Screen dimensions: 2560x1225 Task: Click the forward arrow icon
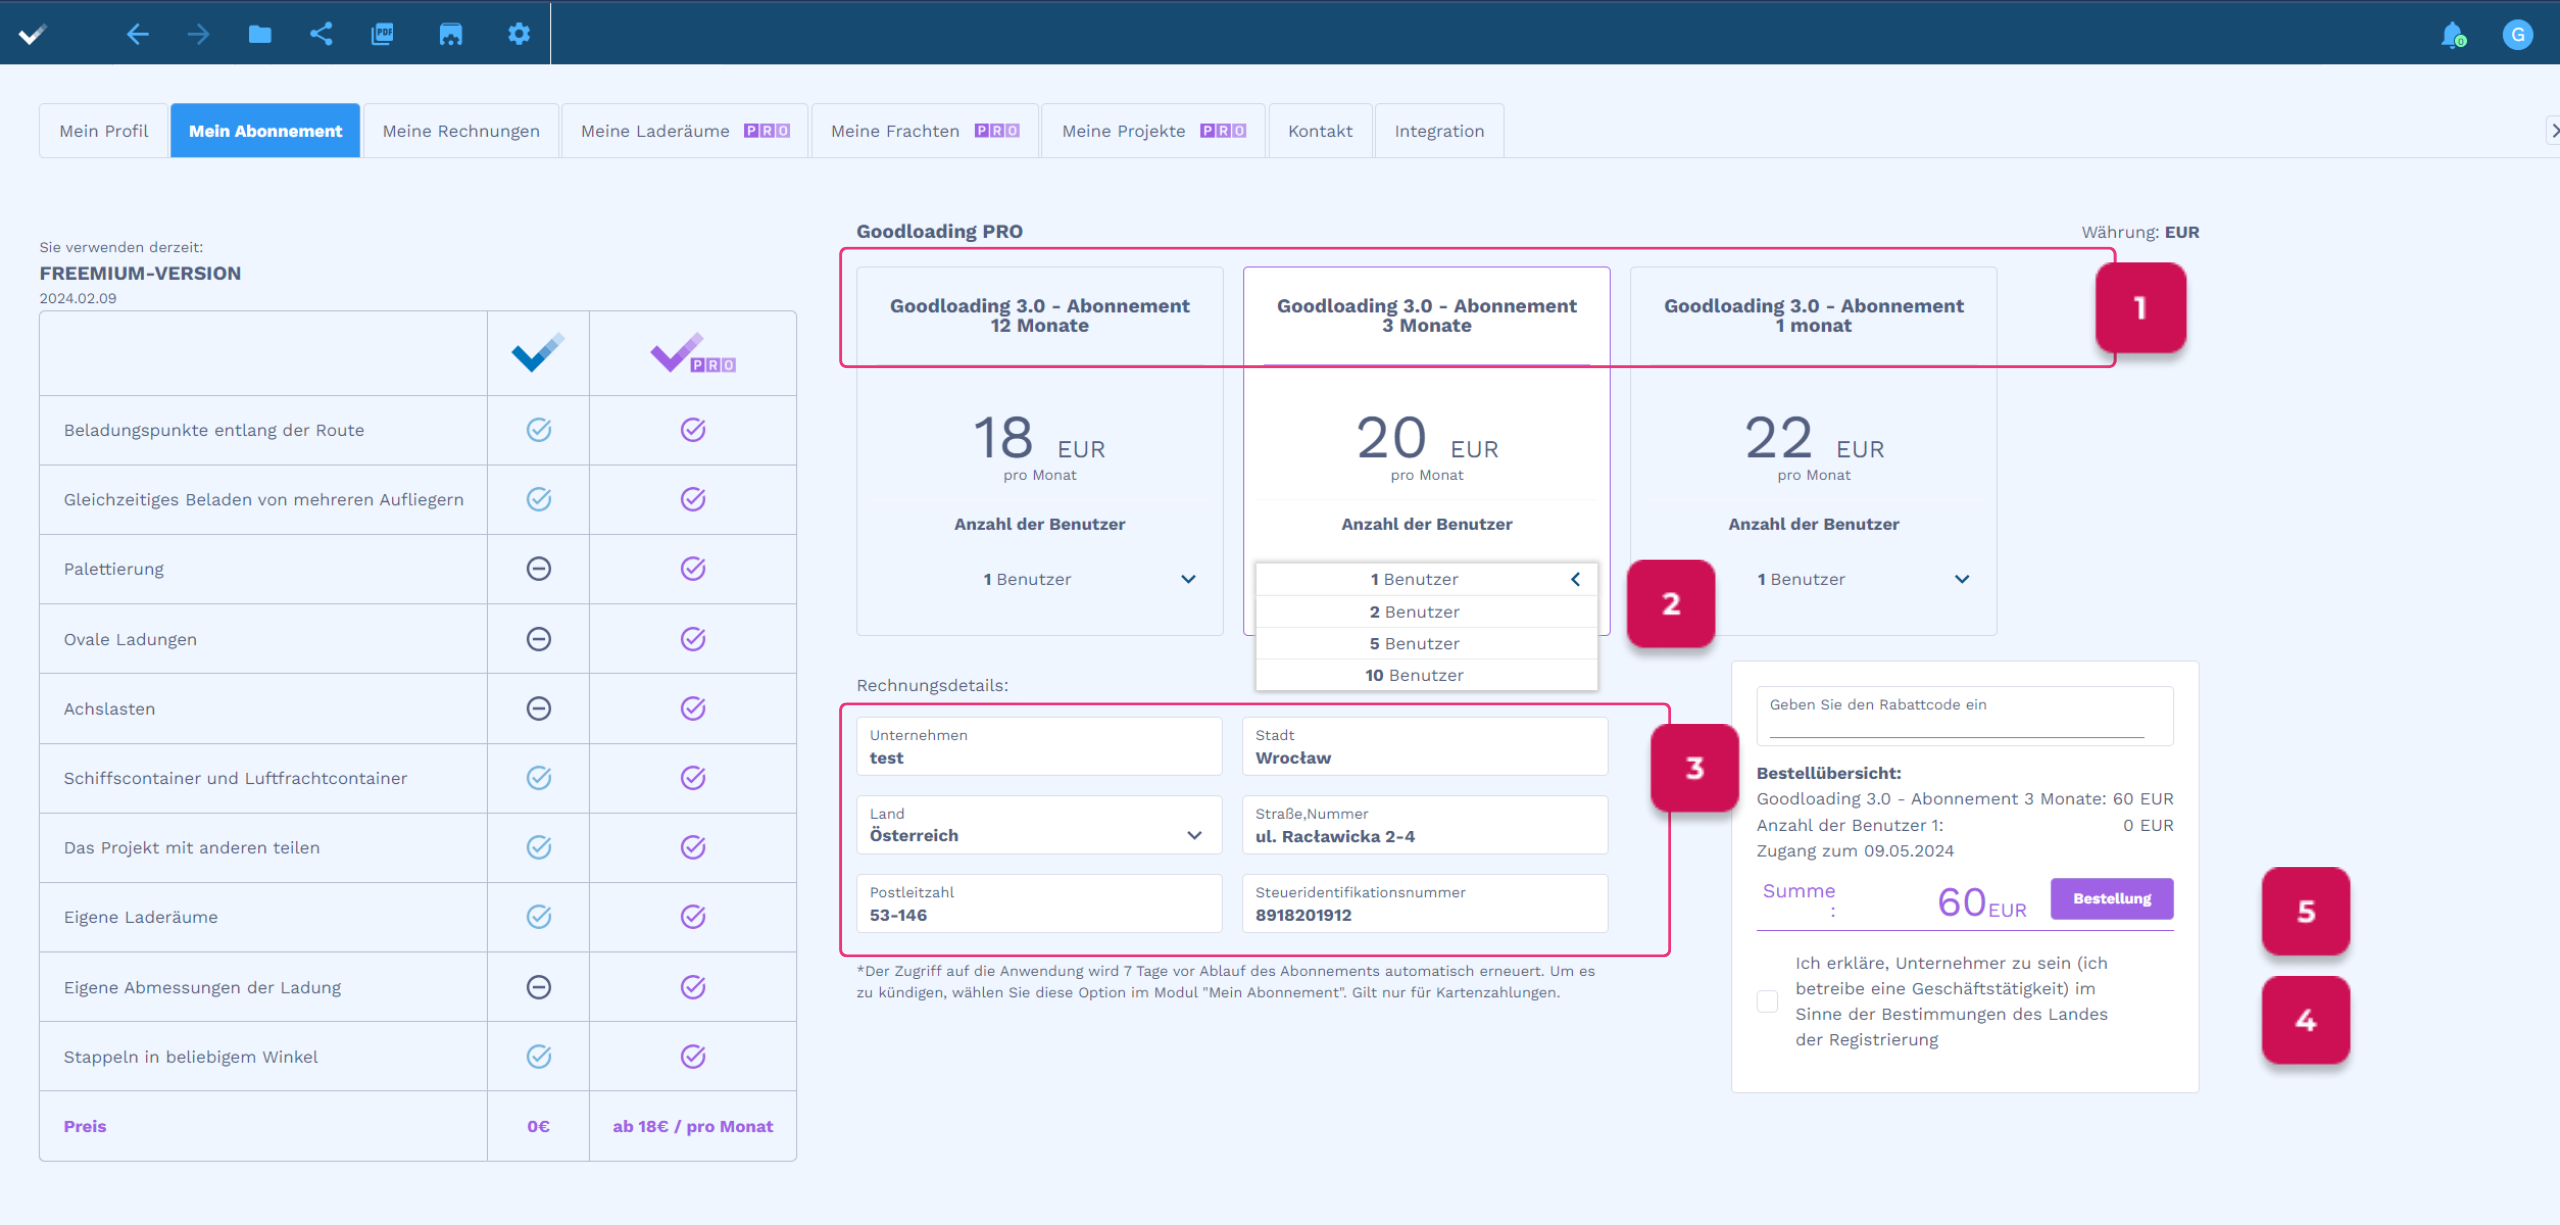[198, 34]
